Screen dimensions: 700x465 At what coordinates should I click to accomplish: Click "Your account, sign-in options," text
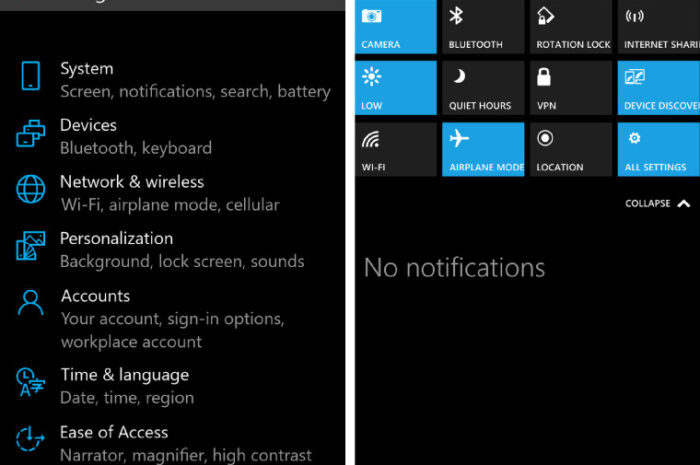pos(173,319)
